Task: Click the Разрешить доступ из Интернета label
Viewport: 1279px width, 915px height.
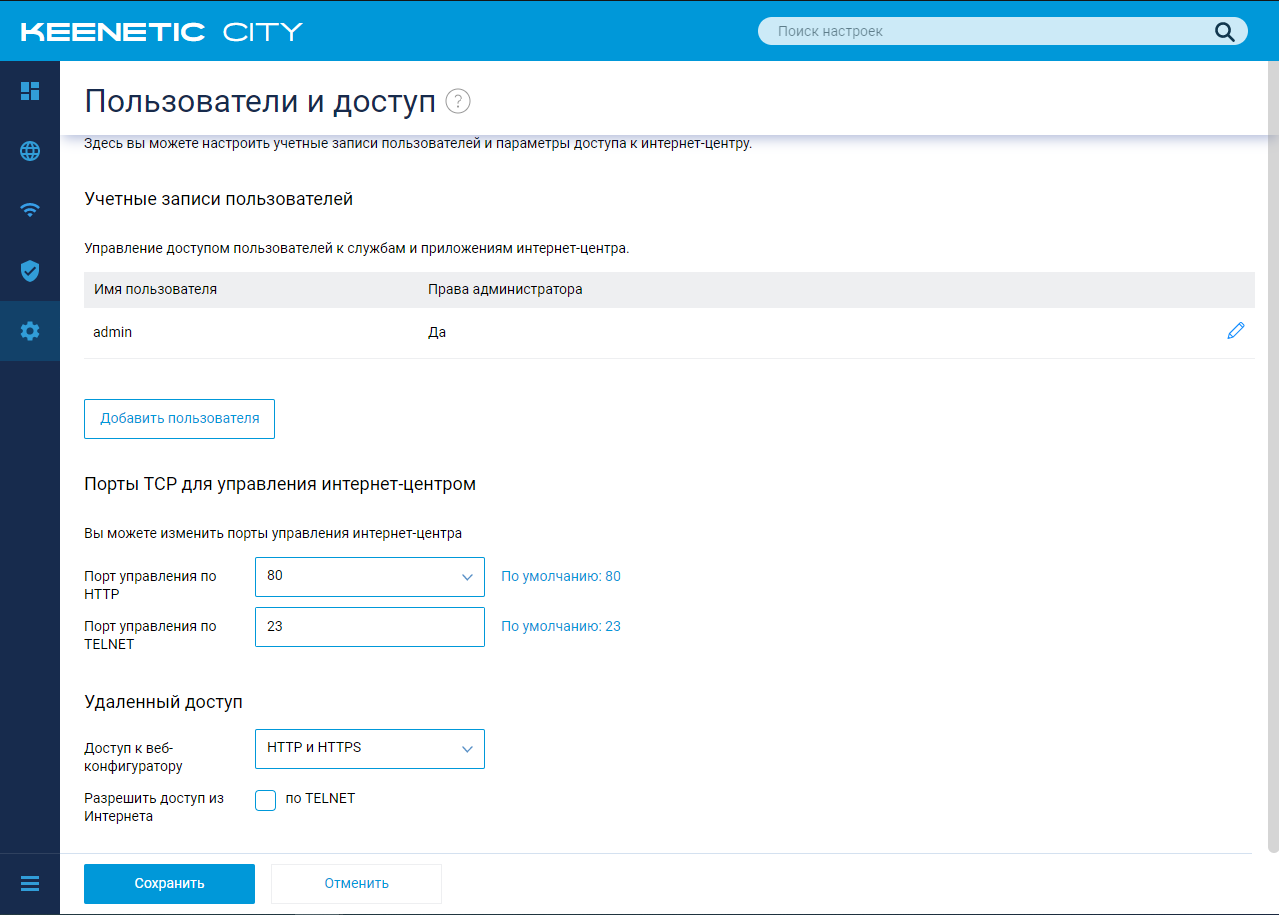Action: pyautogui.click(x=154, y=807)
